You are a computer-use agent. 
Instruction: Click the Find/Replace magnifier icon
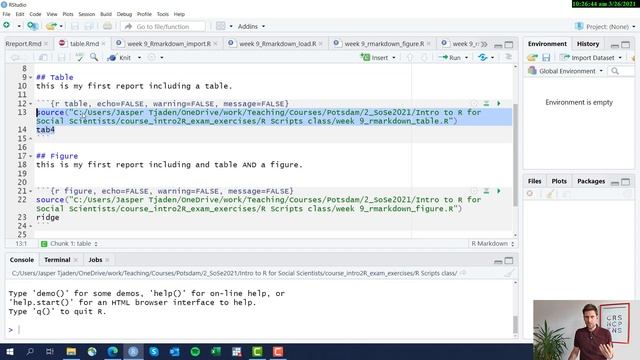94,57
